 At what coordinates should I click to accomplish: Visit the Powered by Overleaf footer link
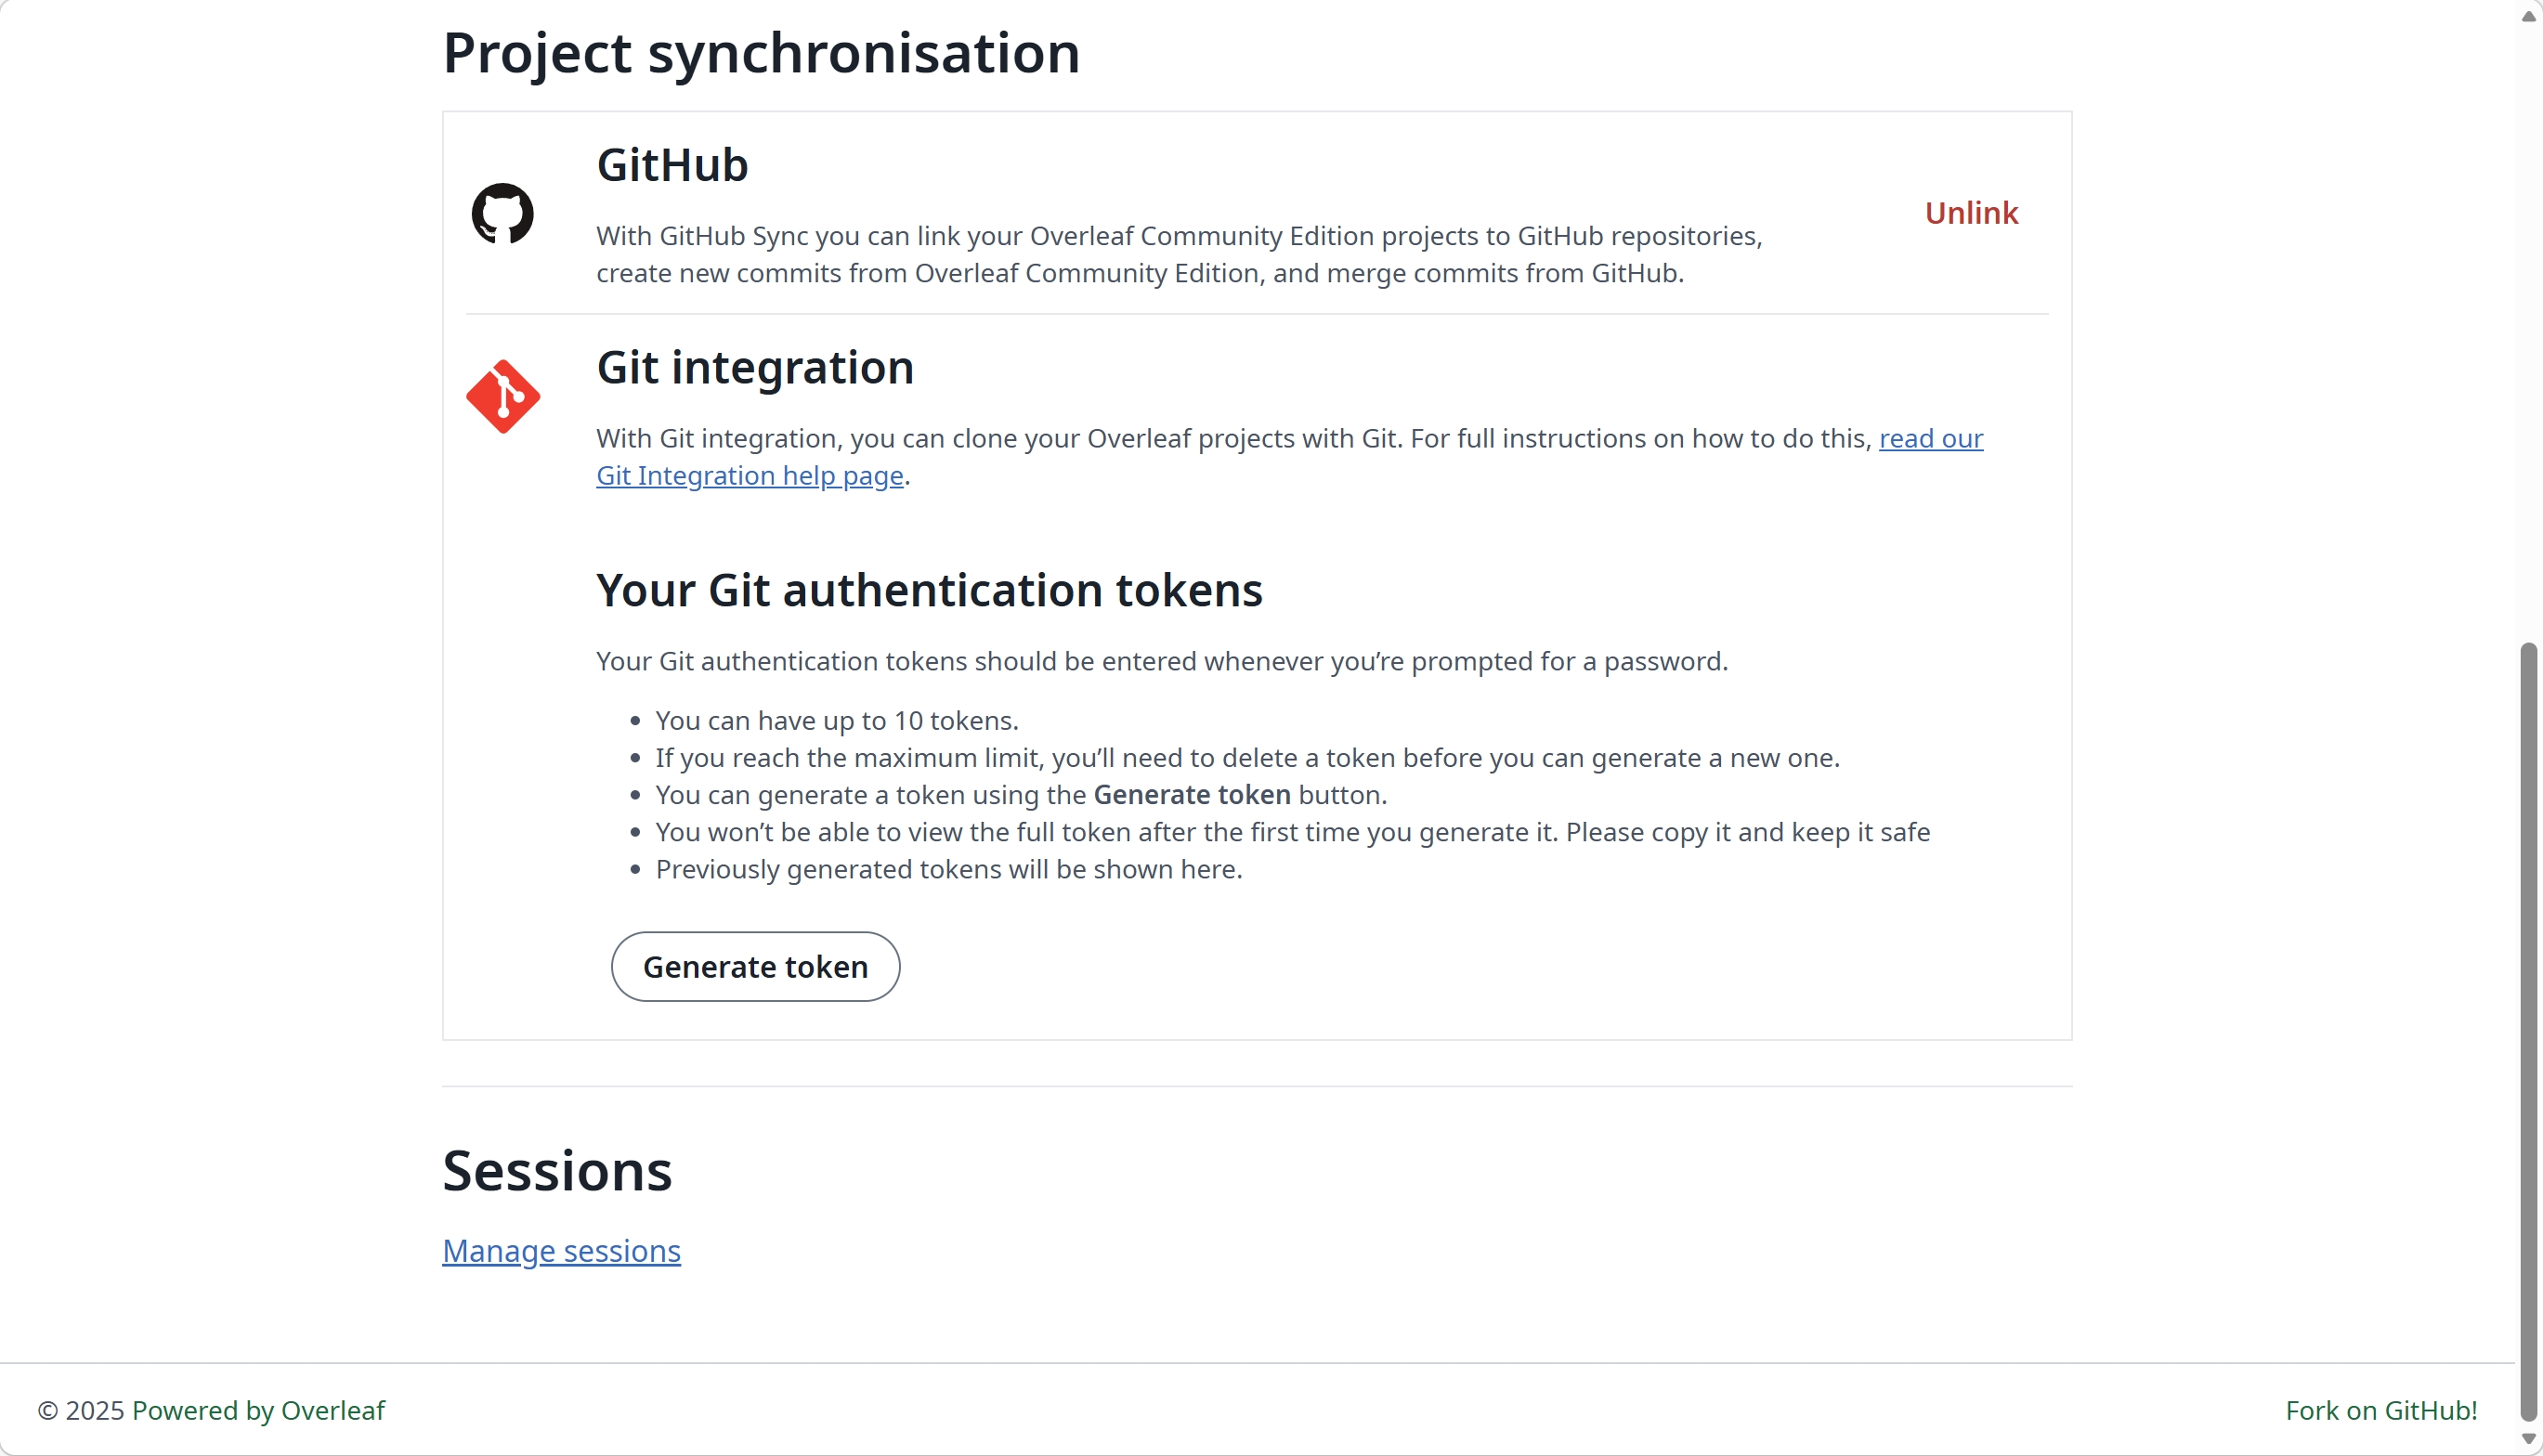click(x=258, y=1410)
